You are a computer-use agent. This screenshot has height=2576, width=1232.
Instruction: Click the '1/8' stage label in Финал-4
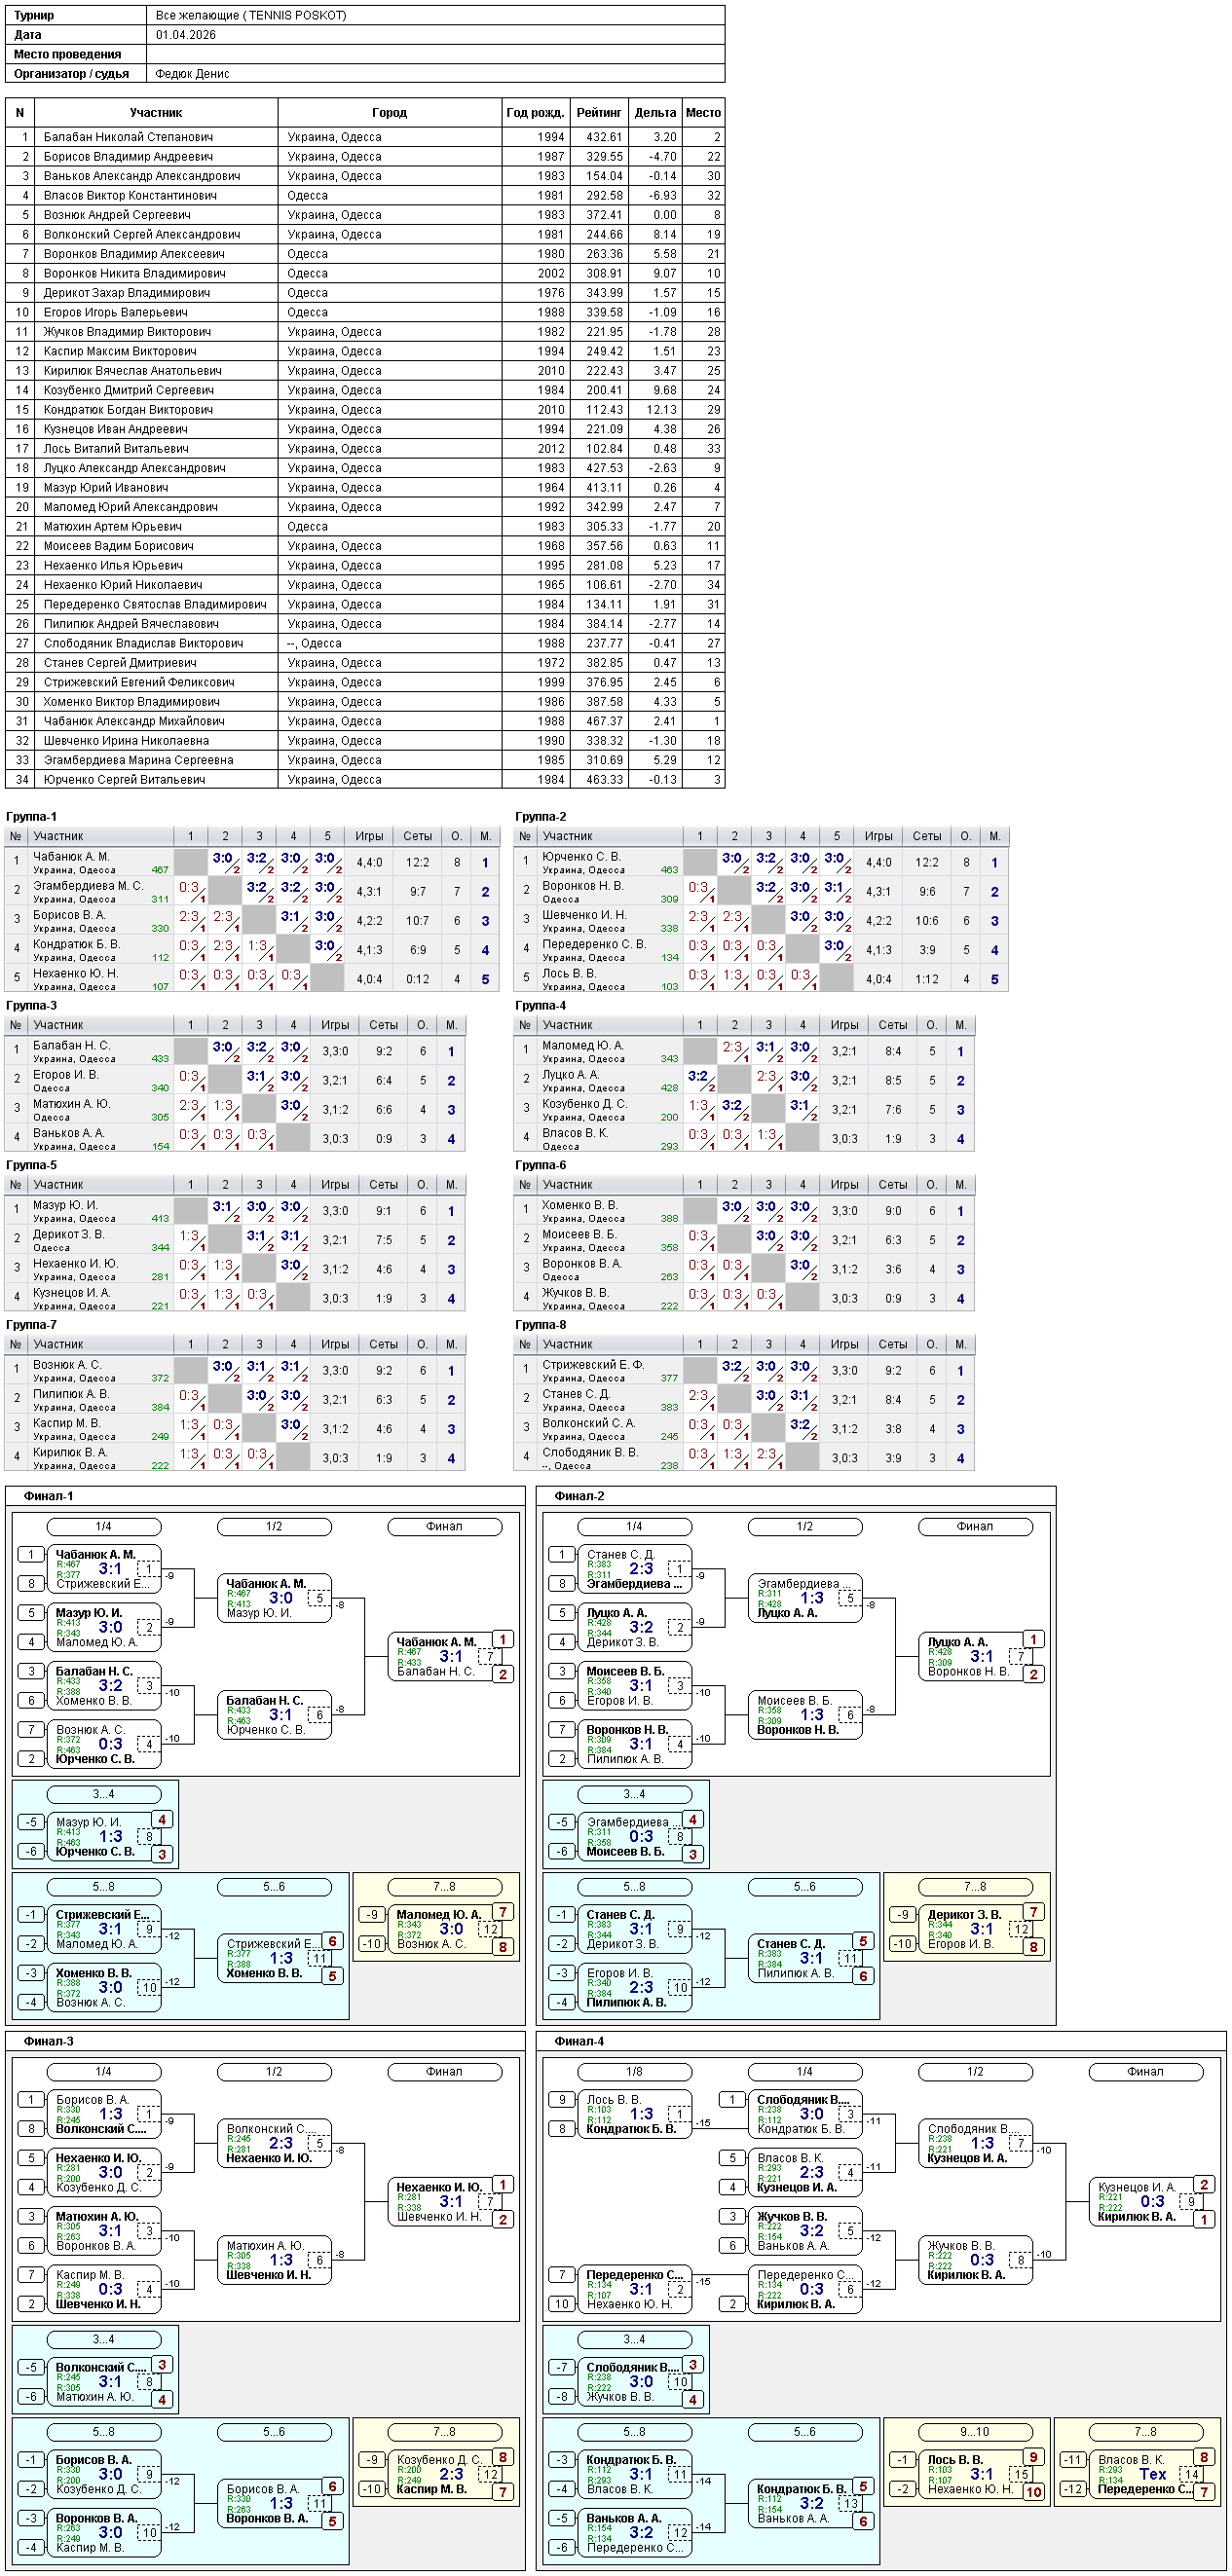[634, 2072]
